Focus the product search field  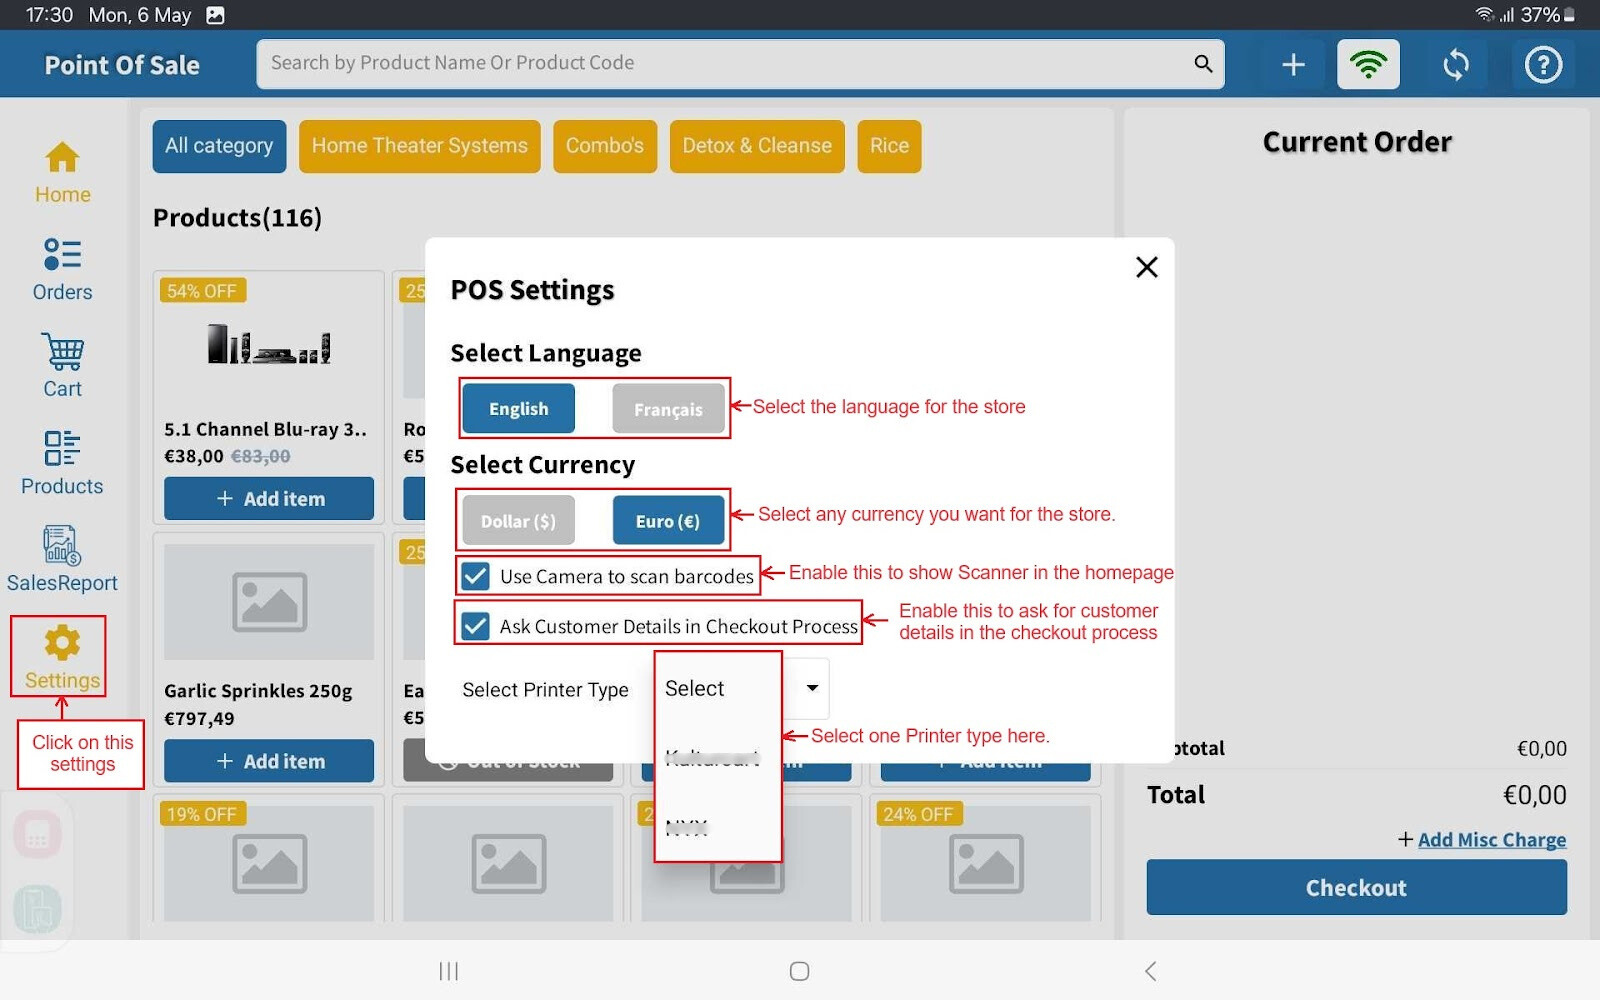pos(725,63)
